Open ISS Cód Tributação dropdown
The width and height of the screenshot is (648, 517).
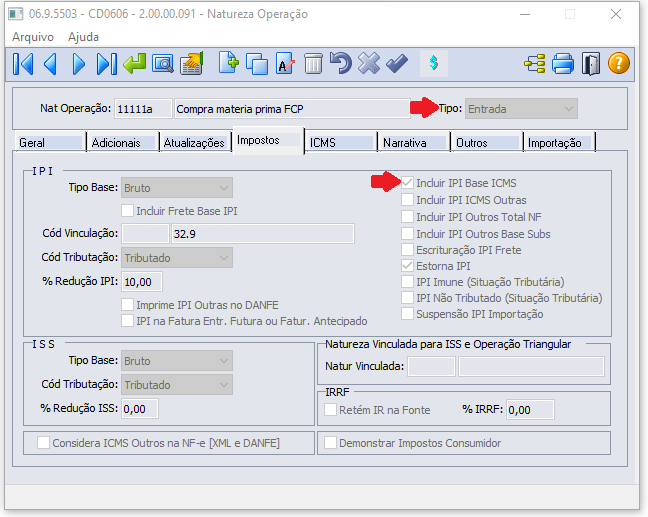pos(176,384)
